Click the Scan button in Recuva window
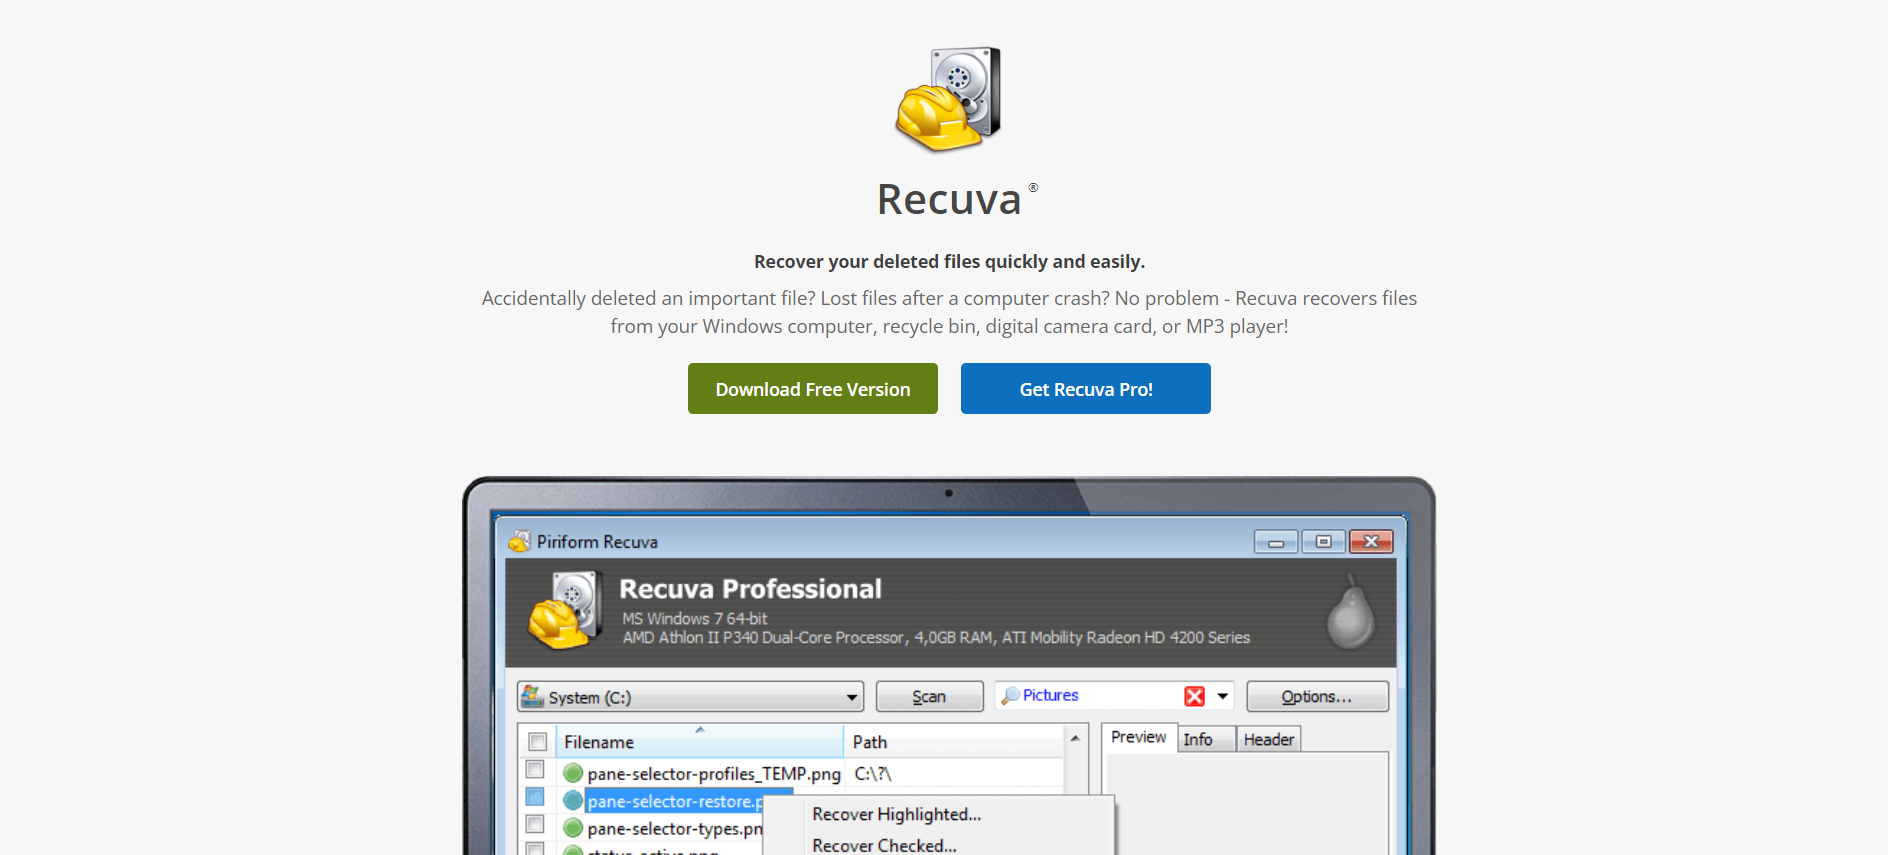Viewport: 1888px width, 855px height. (929, 697)
